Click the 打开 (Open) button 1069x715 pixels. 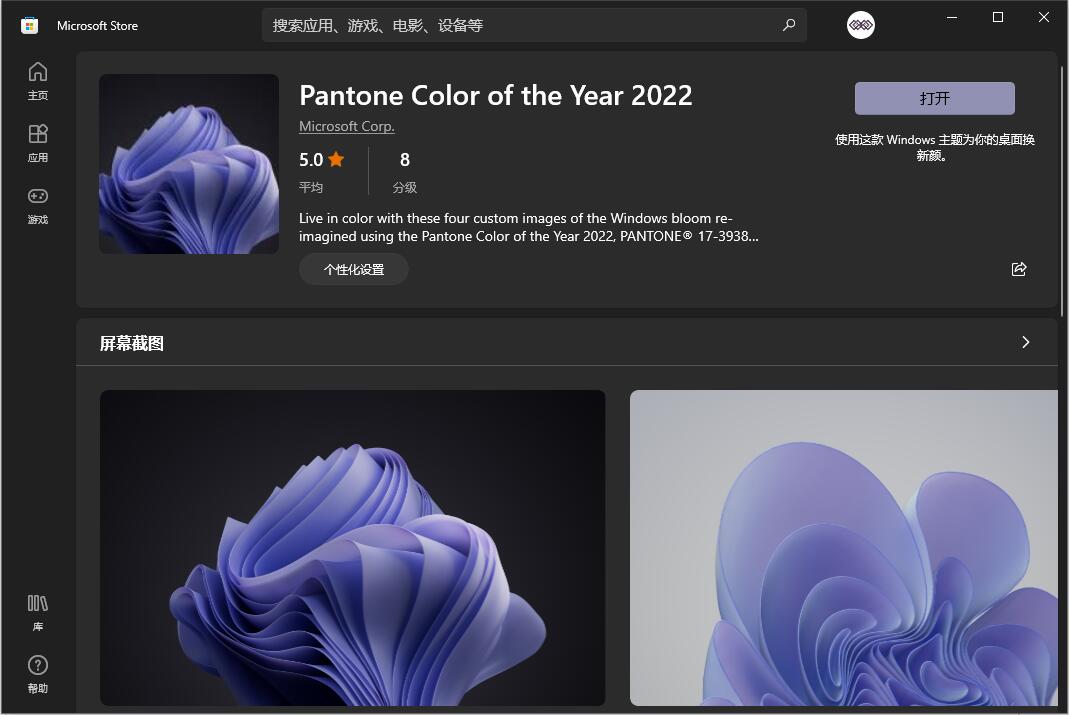(935, 98)
